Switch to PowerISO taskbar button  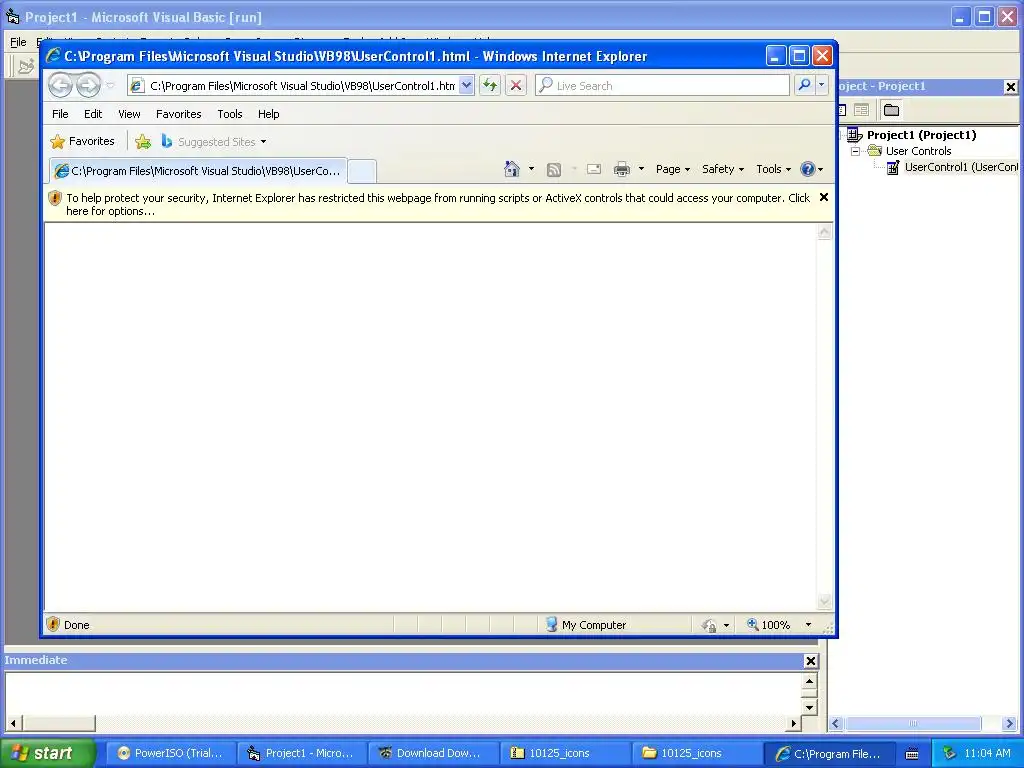click(170, 753)
